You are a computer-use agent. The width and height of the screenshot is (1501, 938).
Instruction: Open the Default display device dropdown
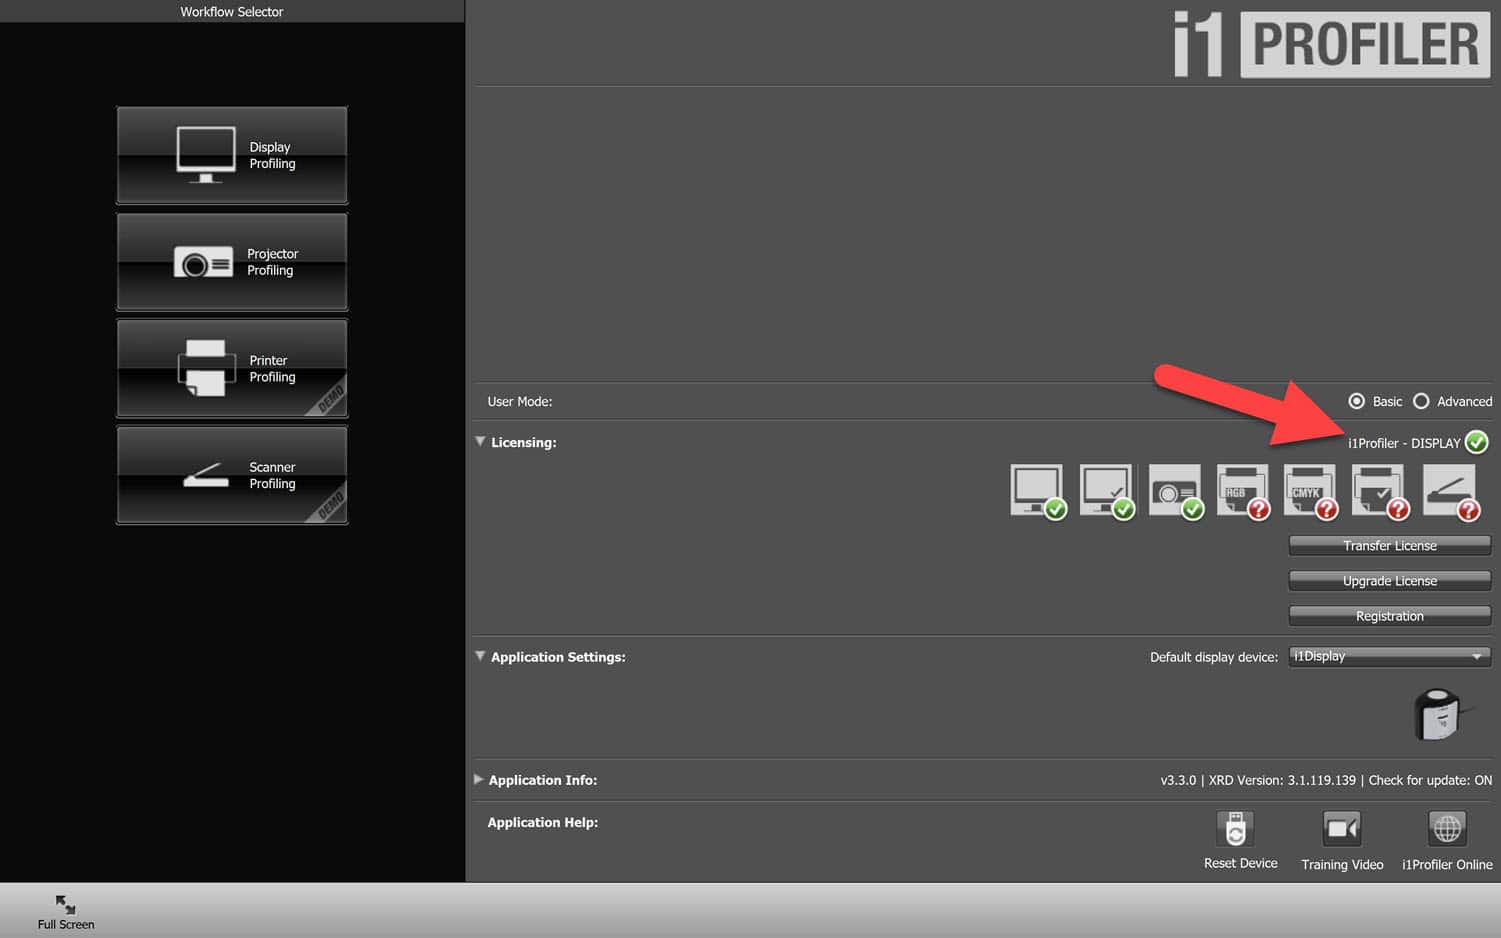(x=1390, y=656)
